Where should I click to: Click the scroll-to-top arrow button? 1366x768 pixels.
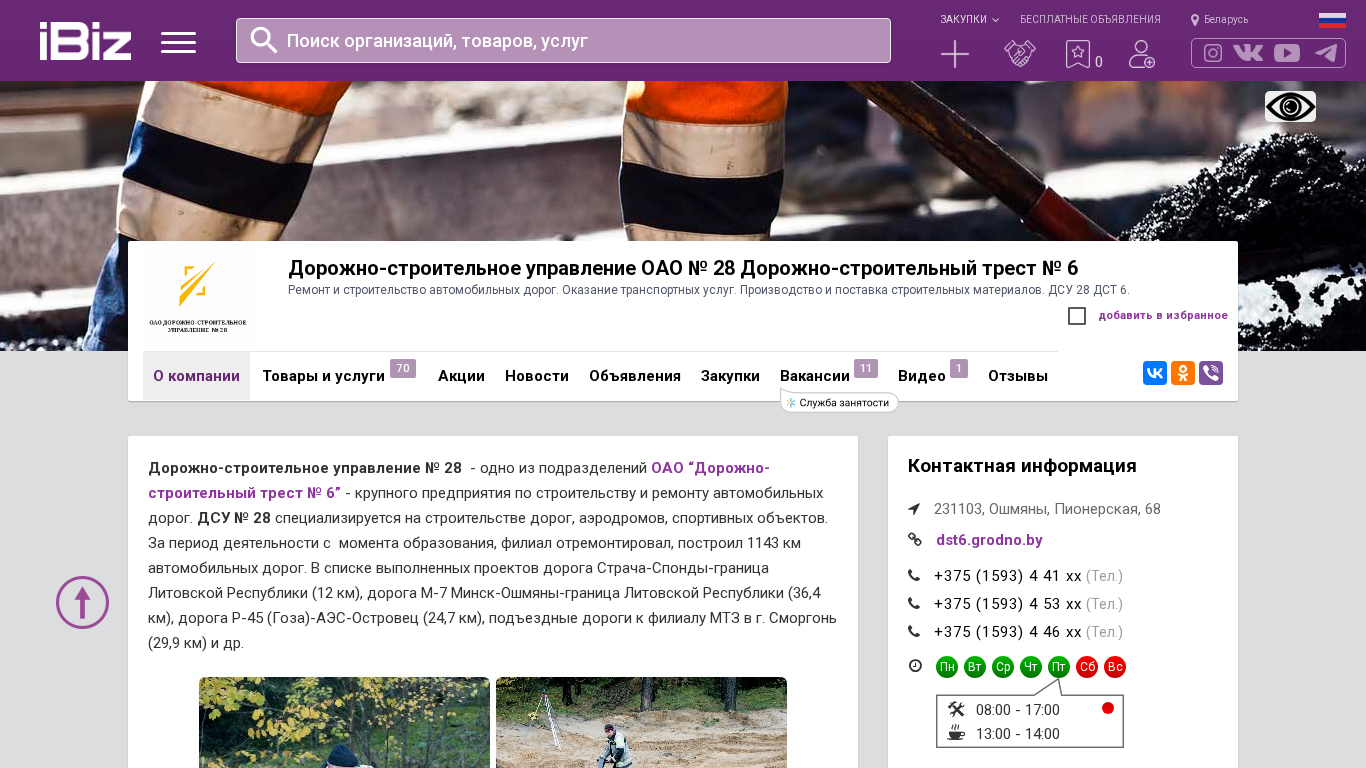pyautogui.click(x=82, y=602)
